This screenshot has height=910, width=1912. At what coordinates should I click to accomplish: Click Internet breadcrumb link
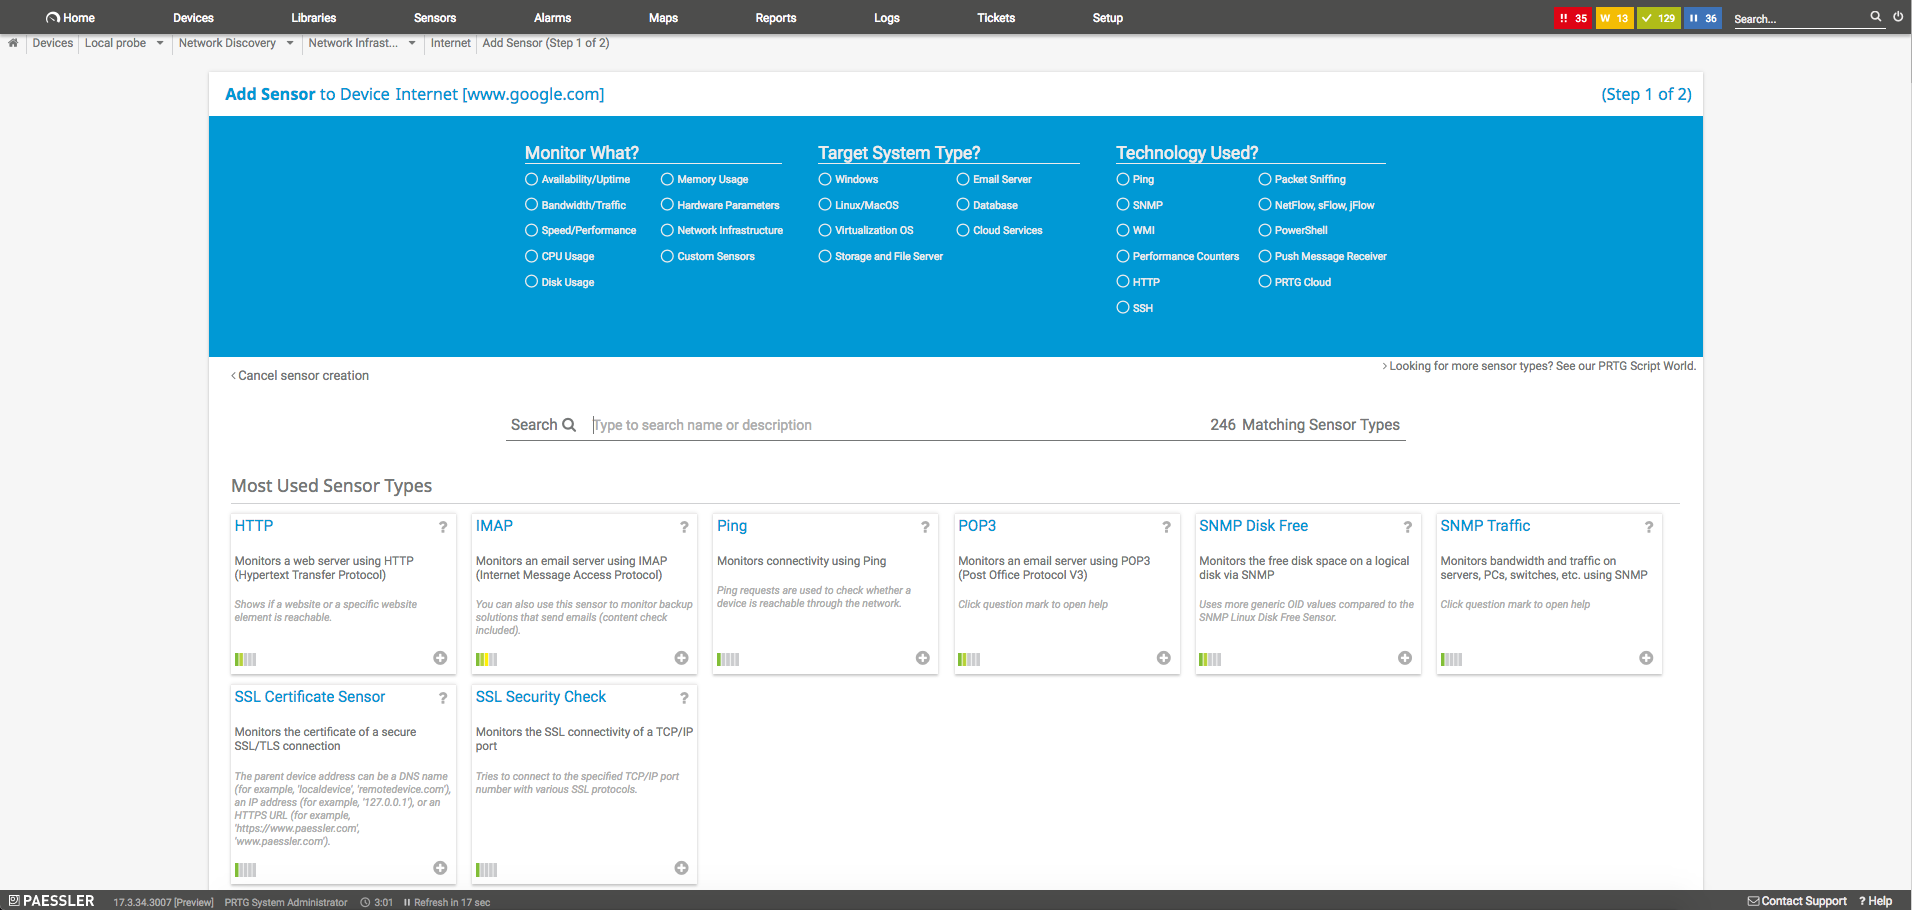450,43
